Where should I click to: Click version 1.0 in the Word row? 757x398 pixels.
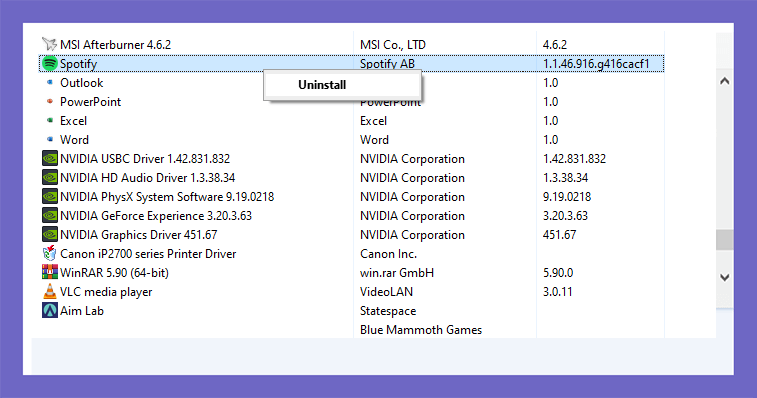click(x=550, y=140)
